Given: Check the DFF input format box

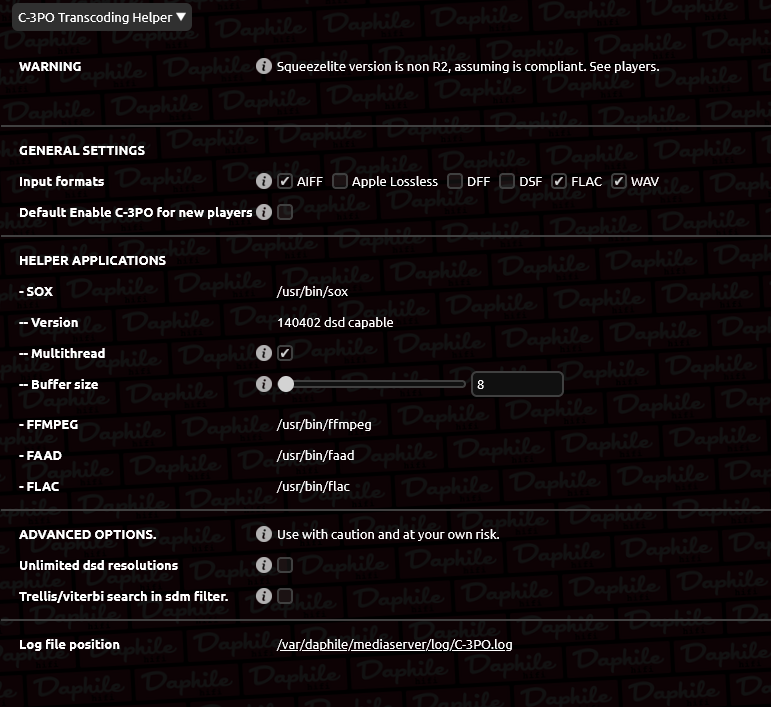Looking at the screenshot, I should (455, 181).
